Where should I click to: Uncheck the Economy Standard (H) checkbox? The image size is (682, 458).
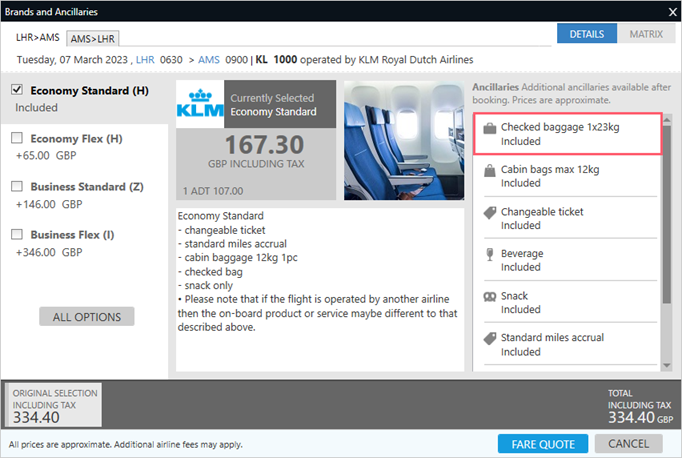[17, 90]
